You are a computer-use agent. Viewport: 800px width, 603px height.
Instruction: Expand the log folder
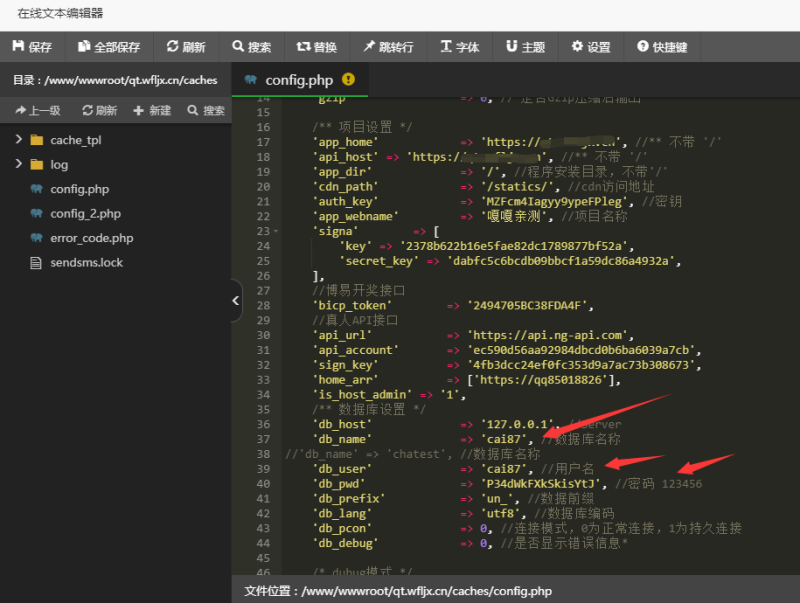coord(19,164)
